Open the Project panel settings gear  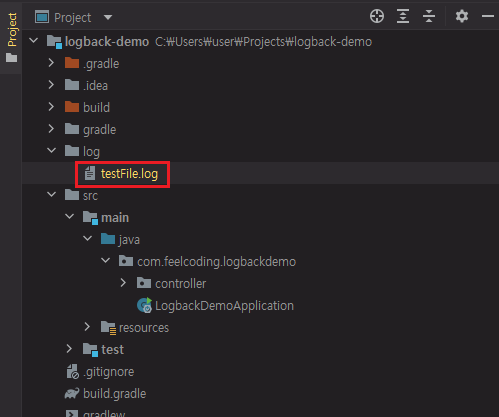pos(462,16)
